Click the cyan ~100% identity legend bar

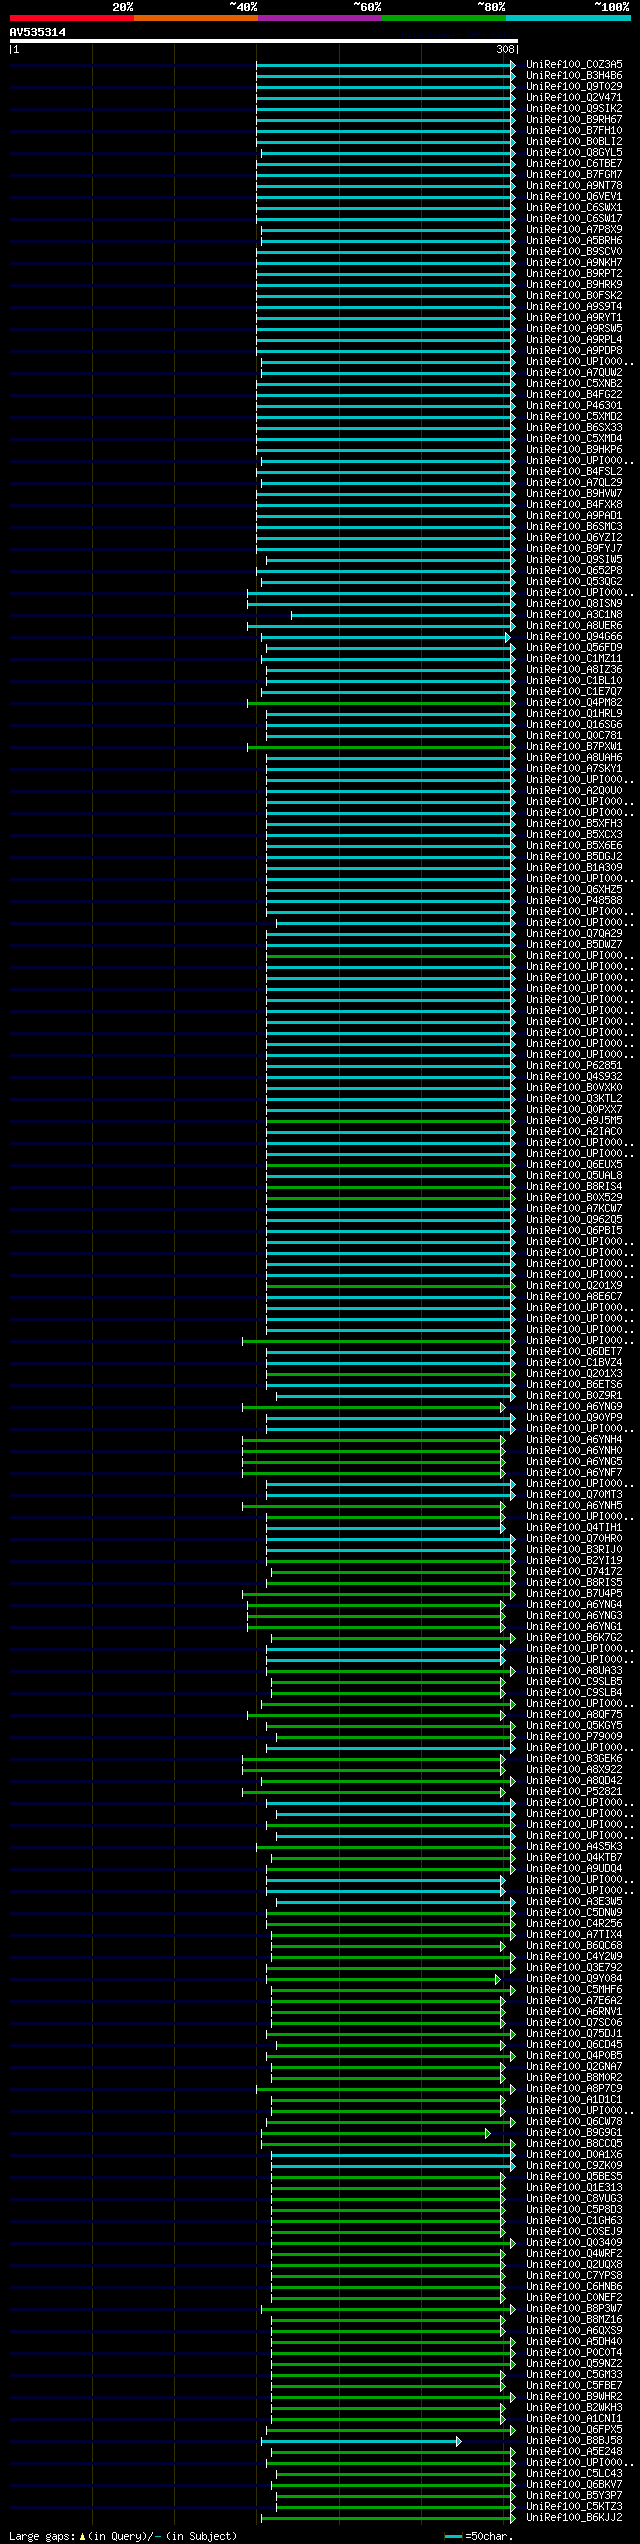coord(568,18)
